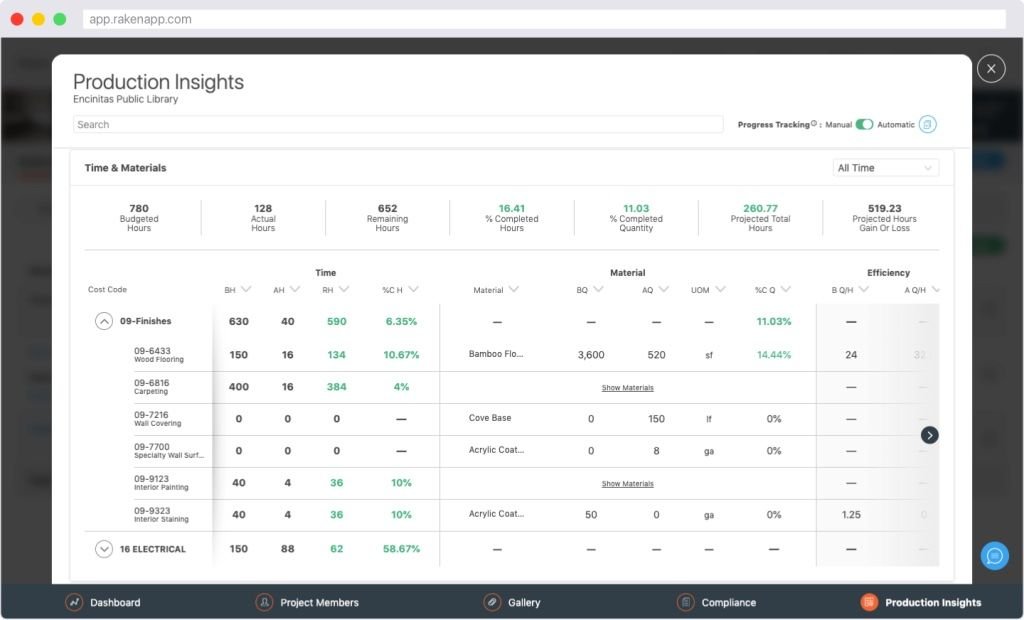Click the Gallery paperclip icon
The width and height of the screenshot is (1024, 620).
click(x=492, y=602)
